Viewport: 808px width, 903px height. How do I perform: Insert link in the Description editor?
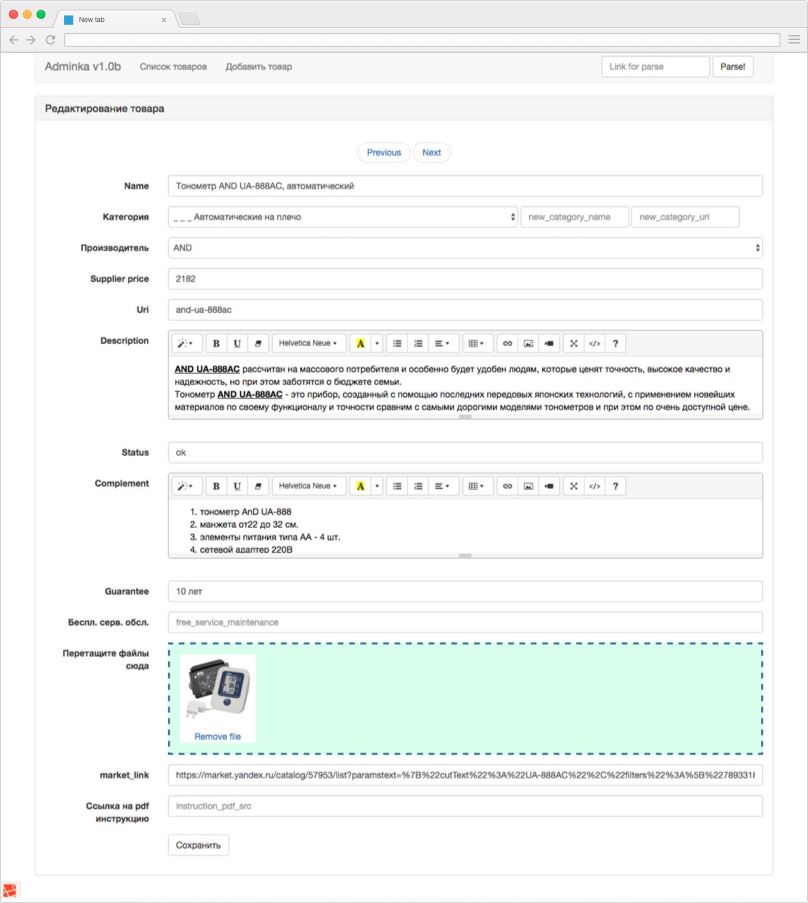tap(507, 343)
